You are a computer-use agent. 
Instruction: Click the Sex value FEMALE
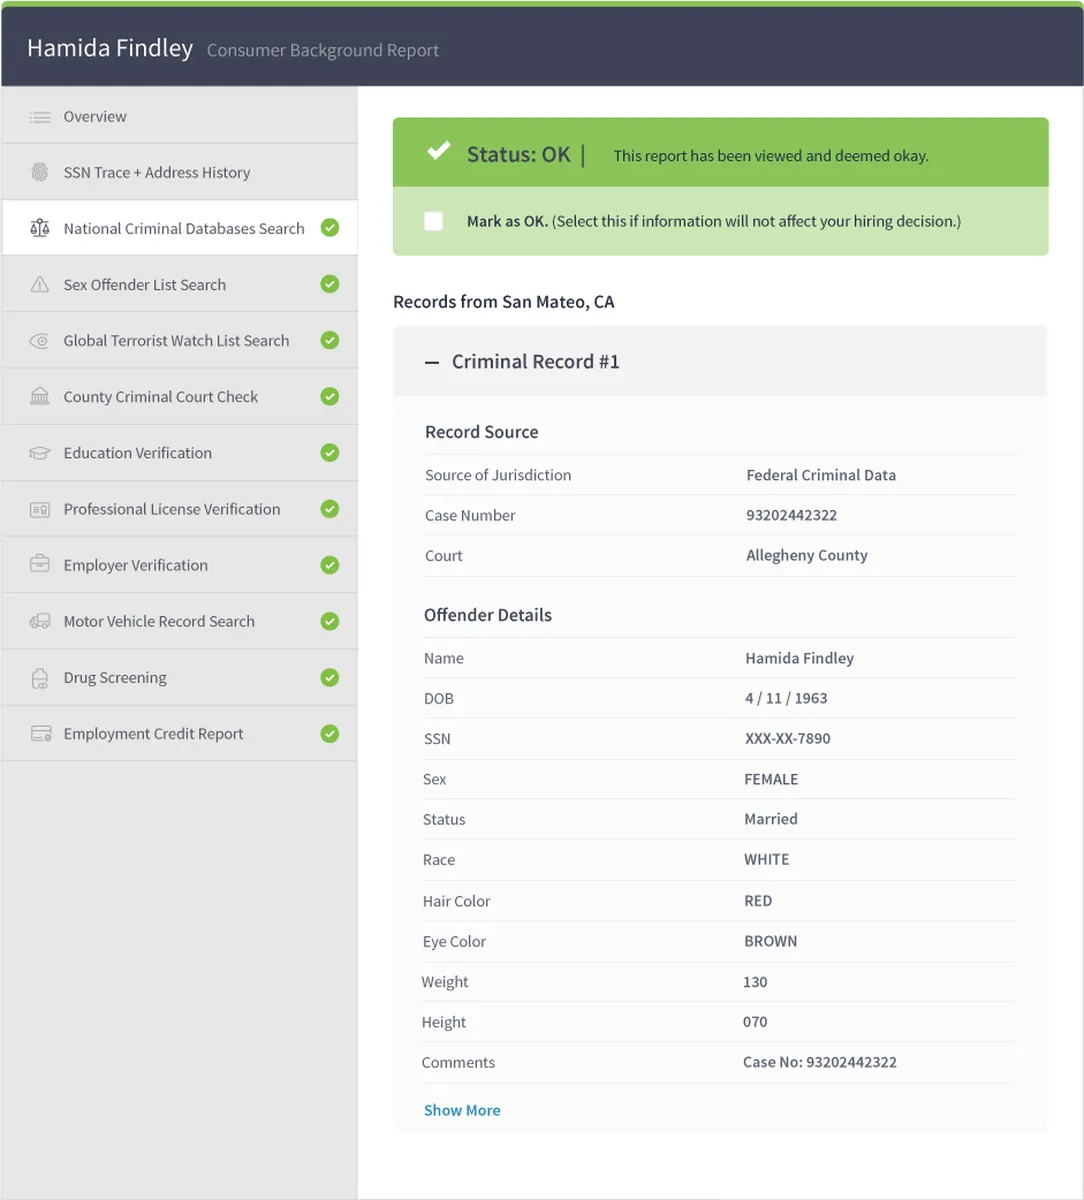[x=771, y=779]
